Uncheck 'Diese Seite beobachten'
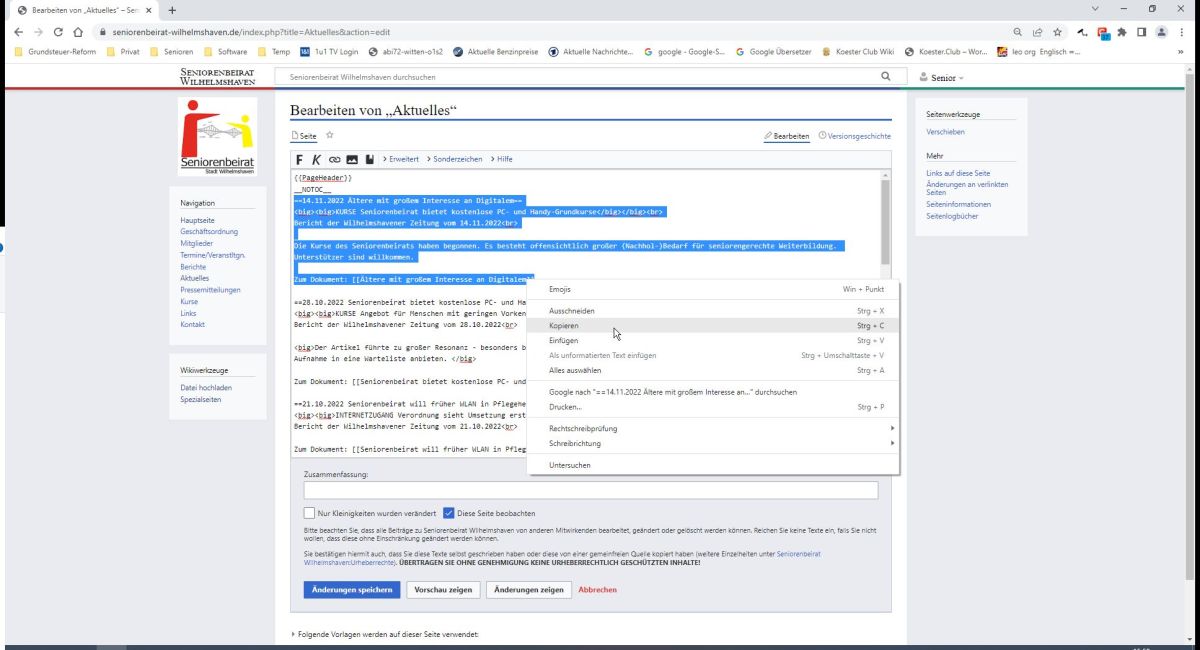1200x650 pixels. point(449,513)
